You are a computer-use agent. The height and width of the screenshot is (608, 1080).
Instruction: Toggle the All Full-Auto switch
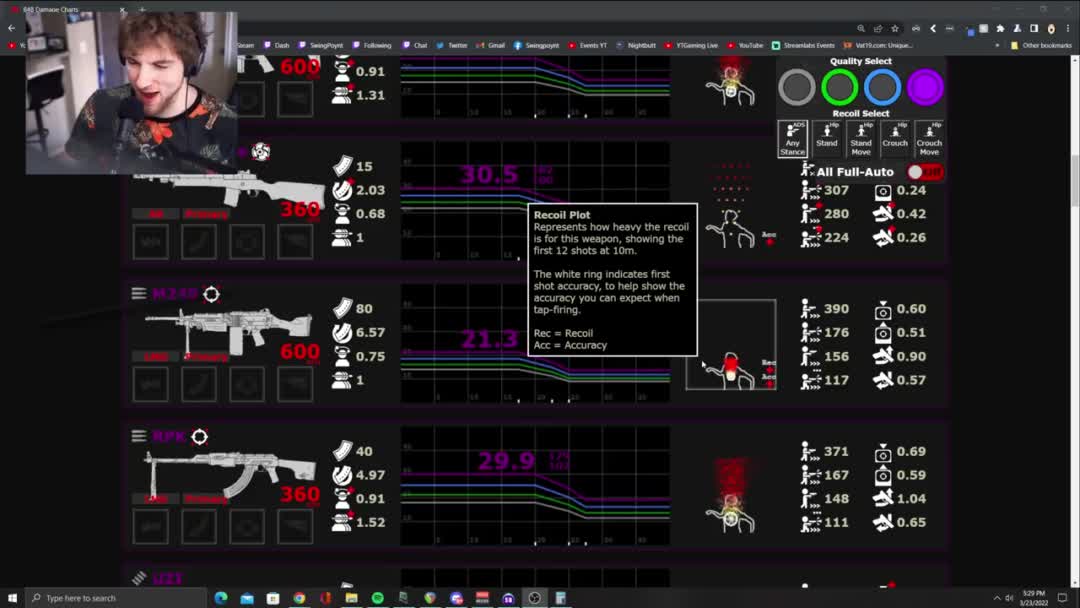pyautogui.click(x=925, y=172)
